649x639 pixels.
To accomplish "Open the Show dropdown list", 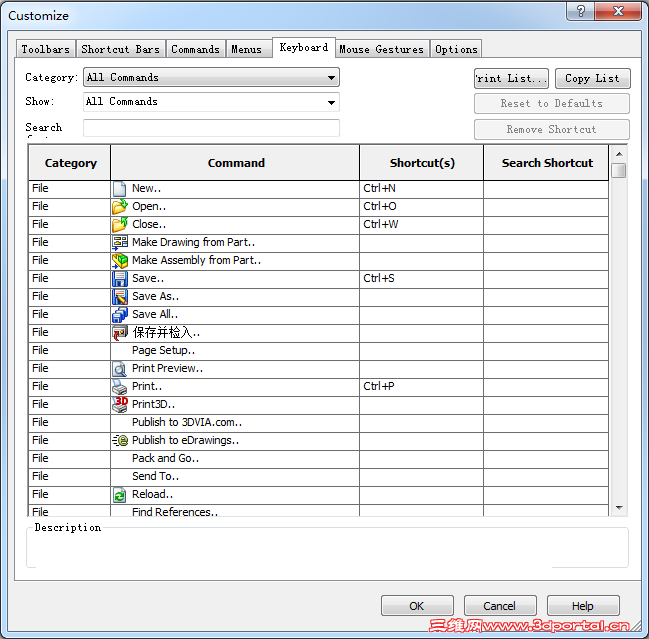I will pos(211,102).
